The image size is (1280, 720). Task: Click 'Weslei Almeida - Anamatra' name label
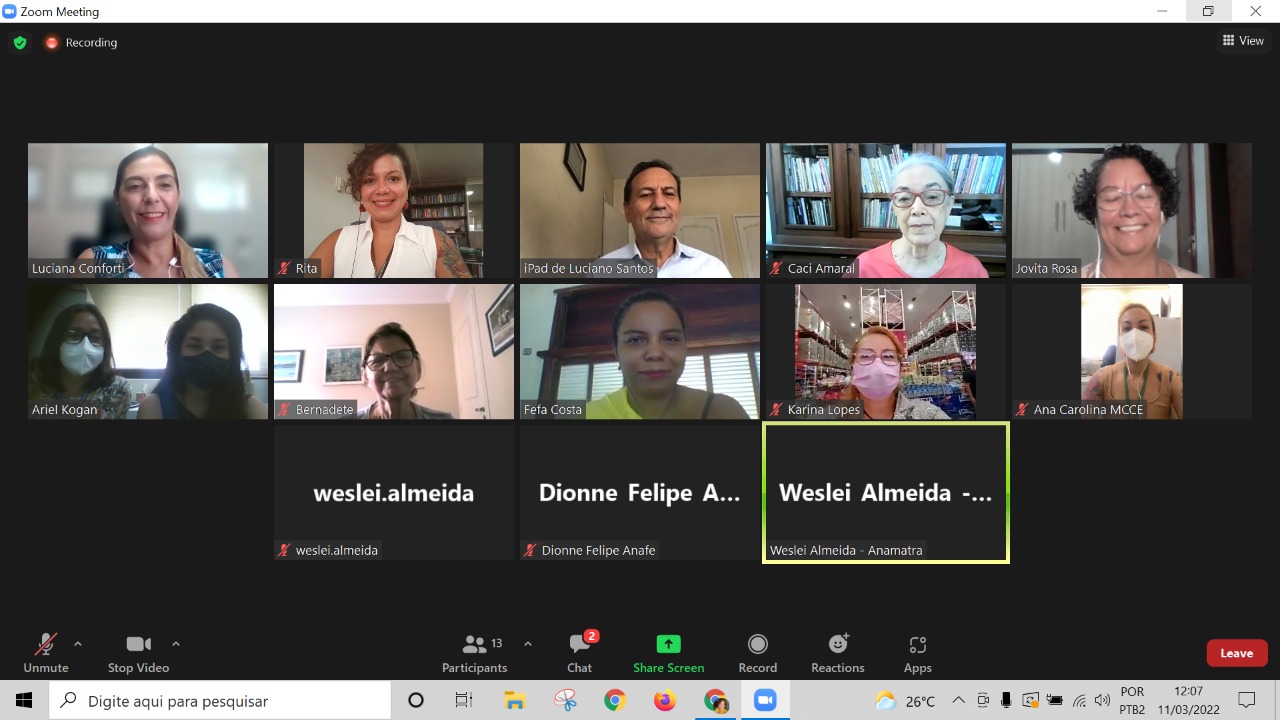tap(846, 550)
